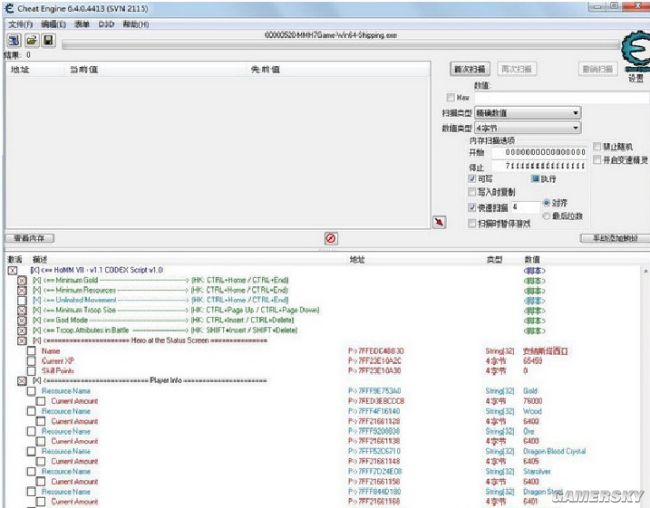This screenshot has height=508, width=650.
Task: Open the scan type dropdown
Action: (x=528, y=113)
